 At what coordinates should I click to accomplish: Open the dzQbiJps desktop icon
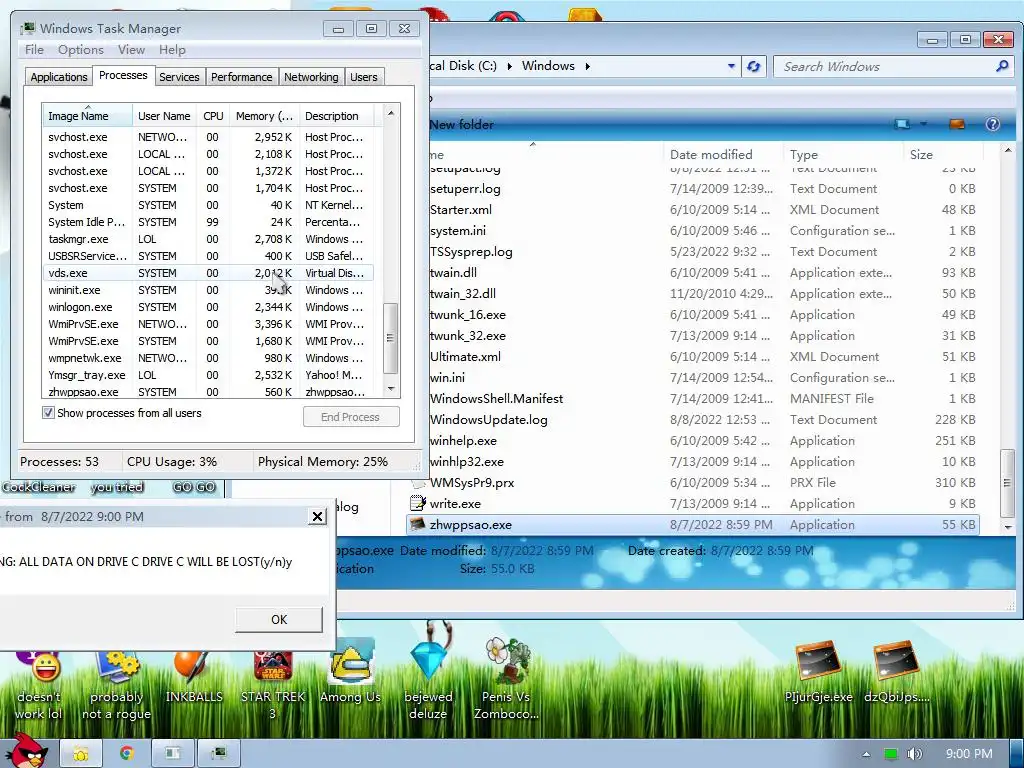897,673
